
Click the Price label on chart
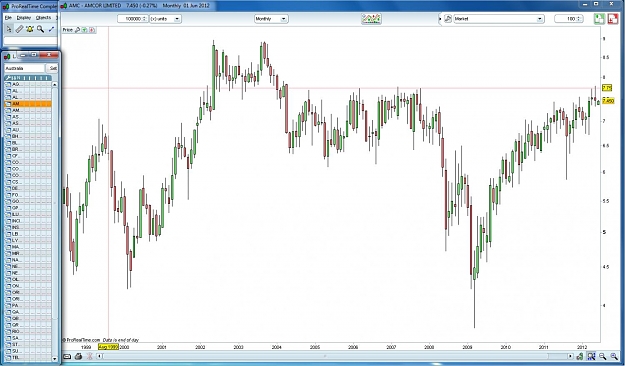click(x=67, y=30)
